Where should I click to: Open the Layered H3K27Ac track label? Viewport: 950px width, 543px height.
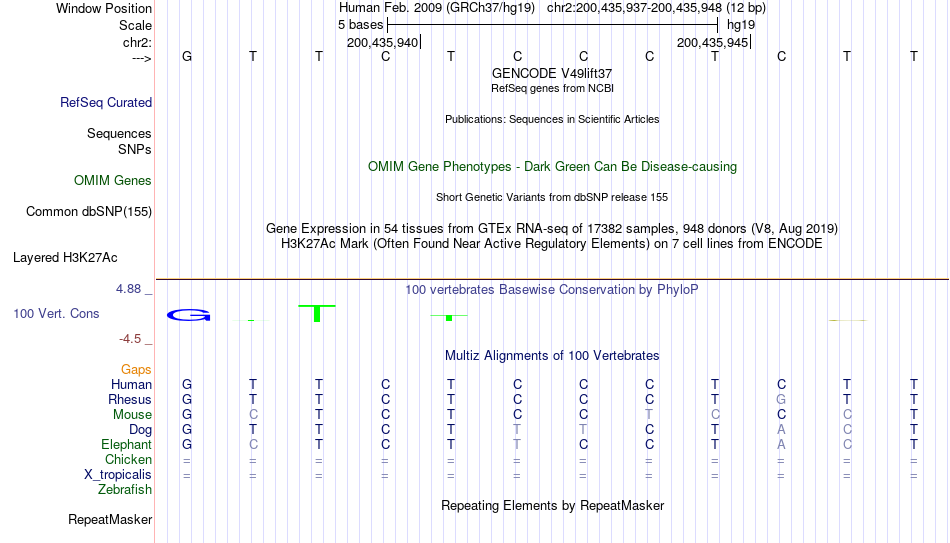pos(65,258)
